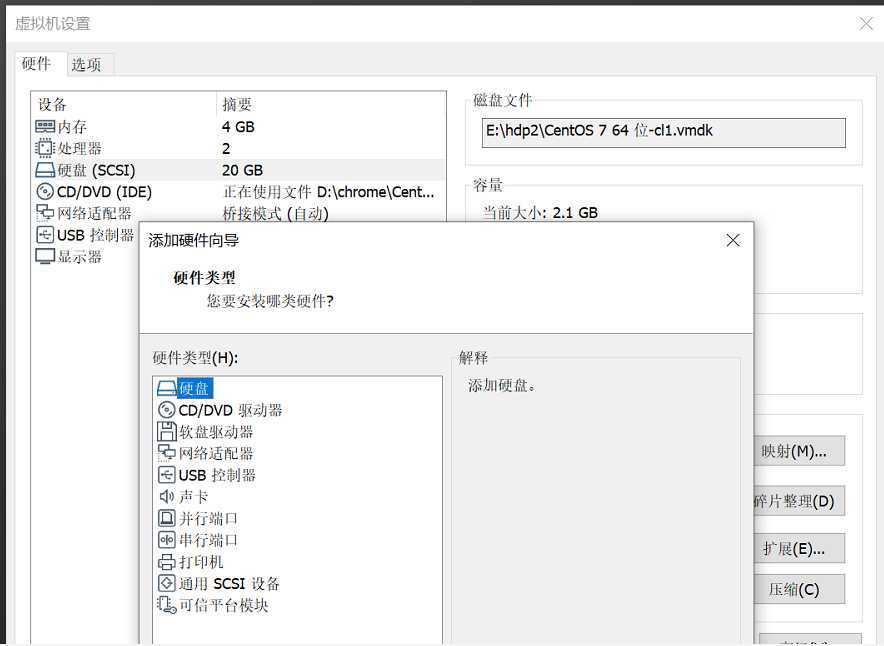
Task: Click the disk file path field
Action: [x=664, y=132]
